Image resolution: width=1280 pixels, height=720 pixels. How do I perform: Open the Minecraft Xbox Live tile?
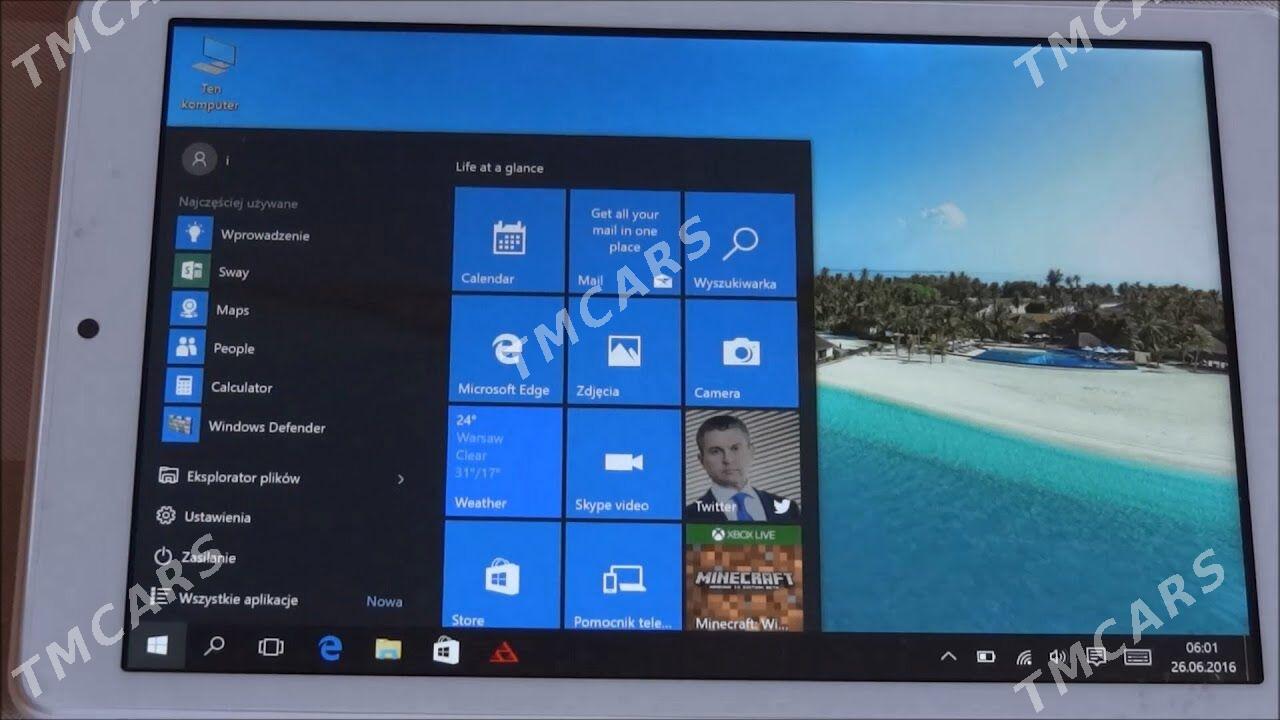[744, 578]
